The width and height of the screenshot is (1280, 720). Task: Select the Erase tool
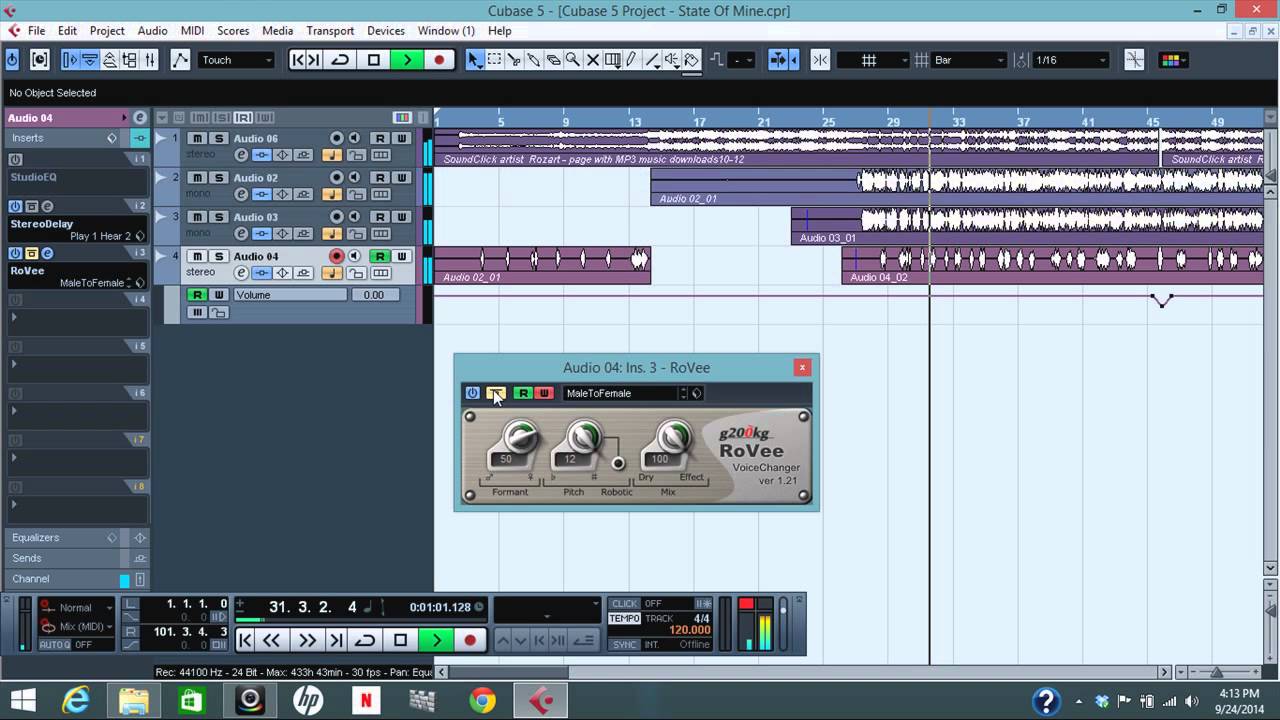coord(553,60)
